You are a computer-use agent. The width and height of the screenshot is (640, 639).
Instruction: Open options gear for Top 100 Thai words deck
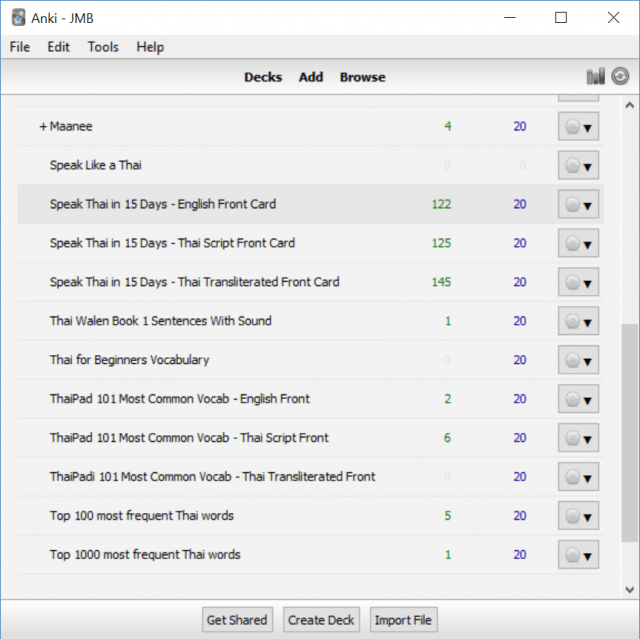pos(578,516)
